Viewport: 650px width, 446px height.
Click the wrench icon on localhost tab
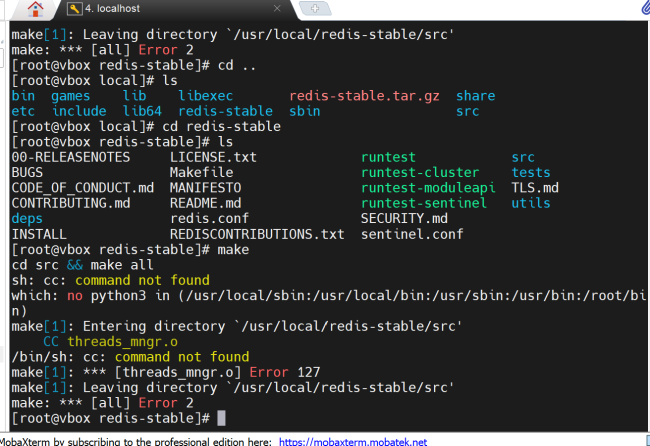(x=76, y=10)
